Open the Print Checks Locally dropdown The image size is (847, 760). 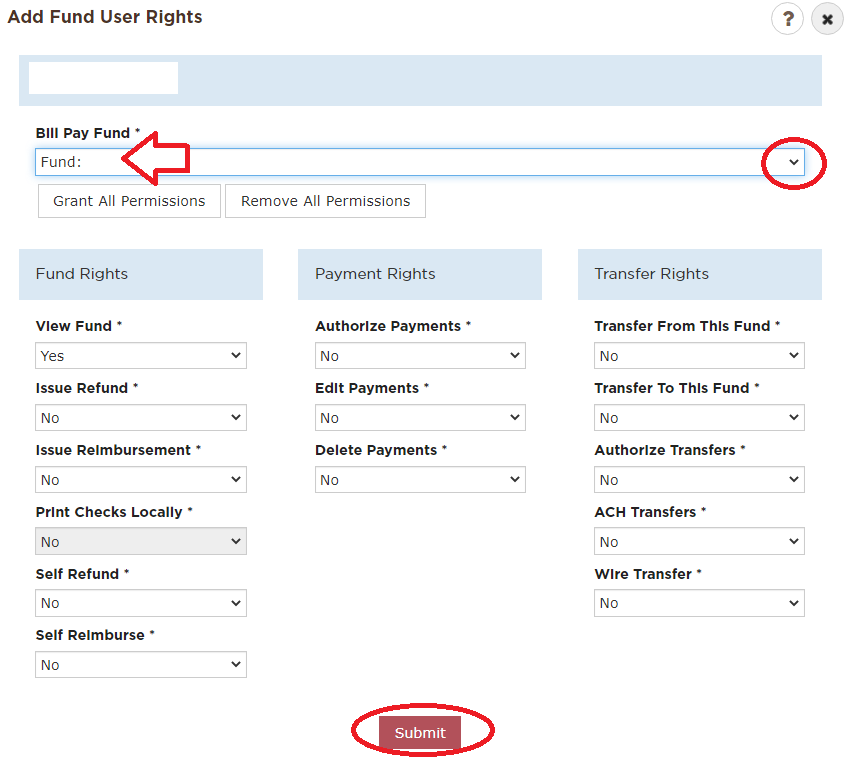[x=141, y=541]
